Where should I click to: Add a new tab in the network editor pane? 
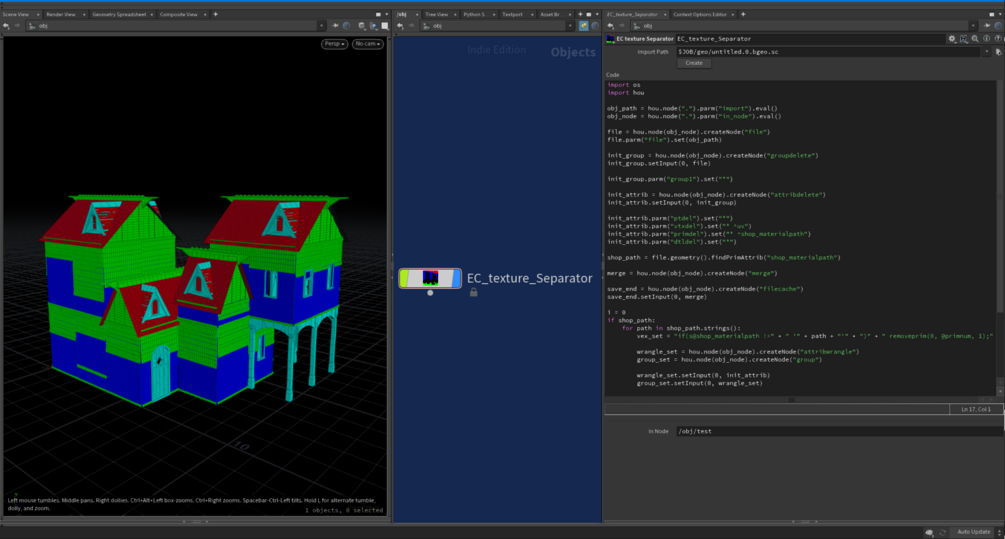[580, 14]
